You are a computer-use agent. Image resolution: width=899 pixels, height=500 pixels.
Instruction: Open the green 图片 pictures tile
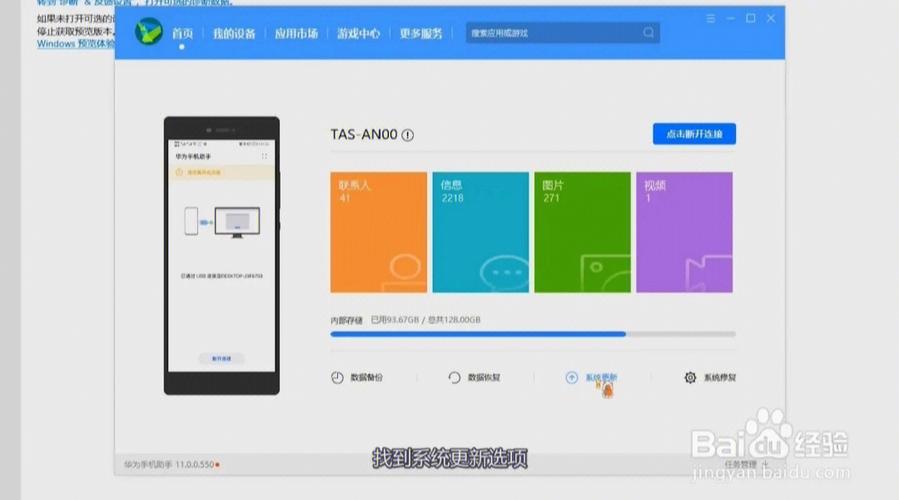point(583,232)
